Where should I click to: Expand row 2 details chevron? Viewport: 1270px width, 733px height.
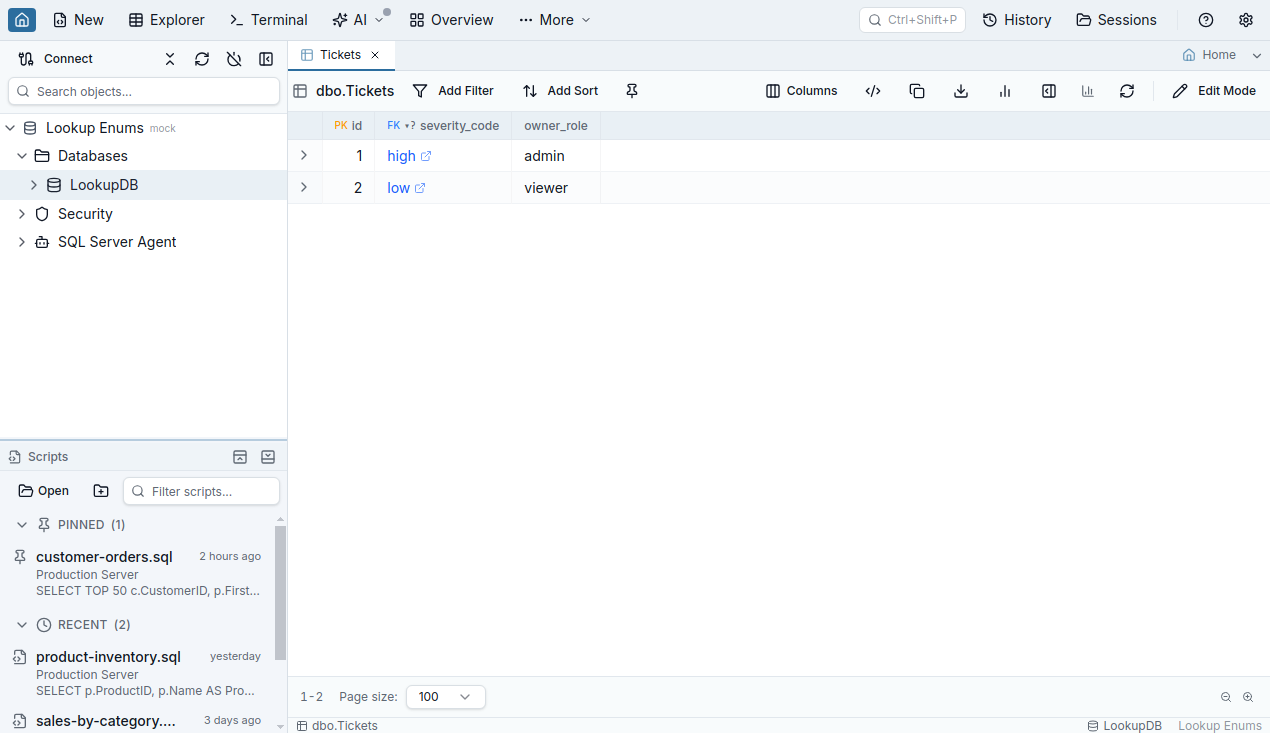pyautogui.click(x=304, y=187)
